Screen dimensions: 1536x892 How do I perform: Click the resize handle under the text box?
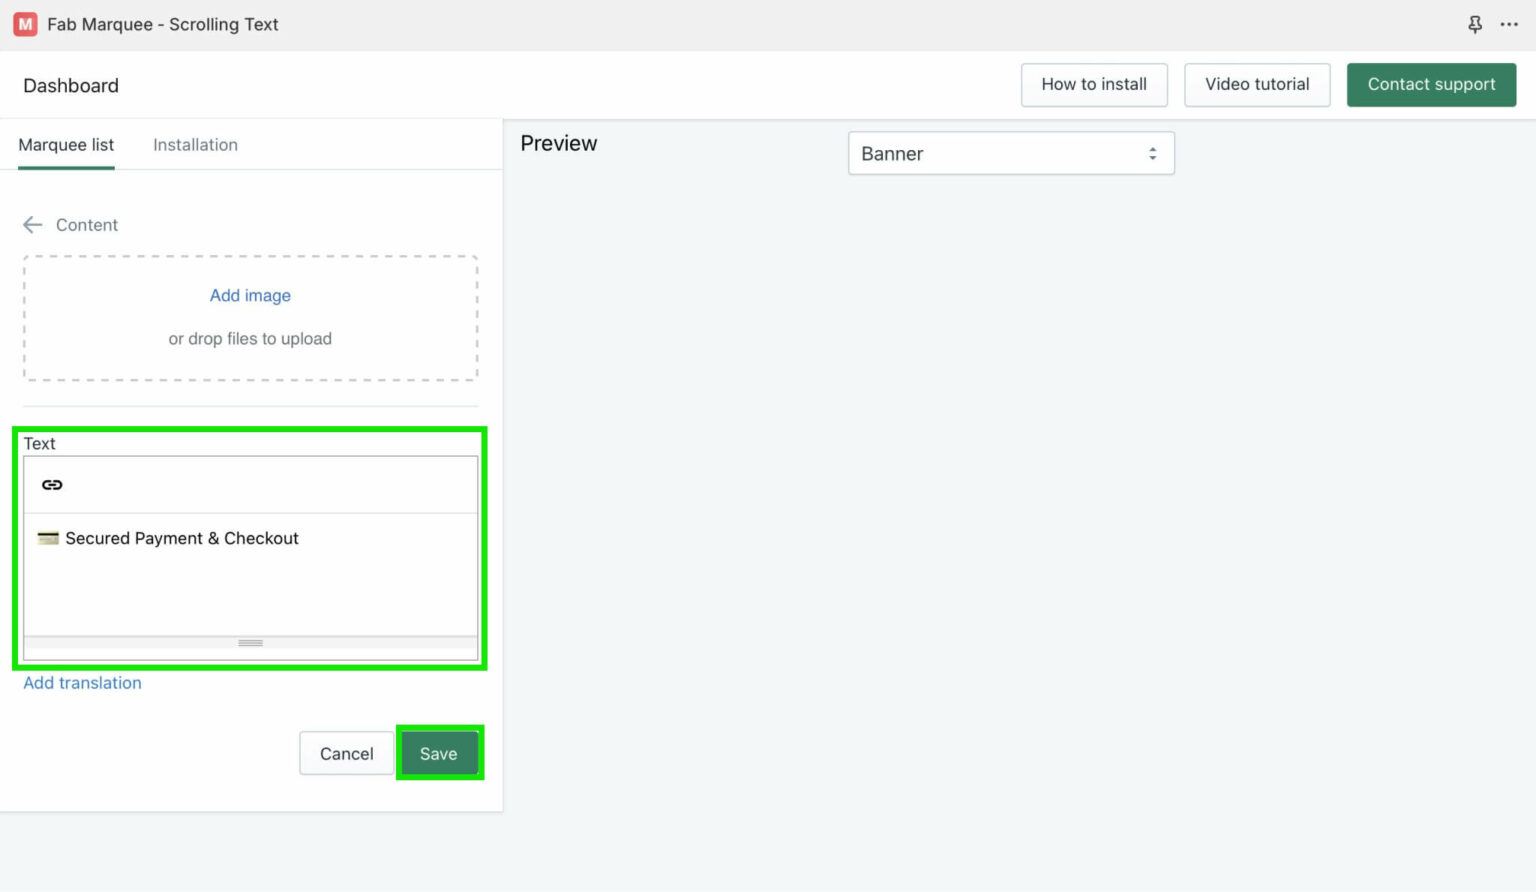click(250, 643)
